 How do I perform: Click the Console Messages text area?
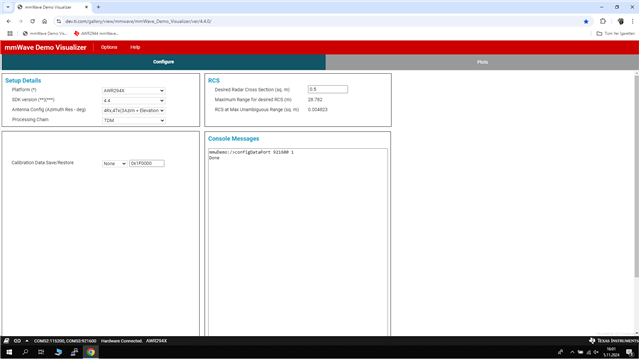click(298, 242)
